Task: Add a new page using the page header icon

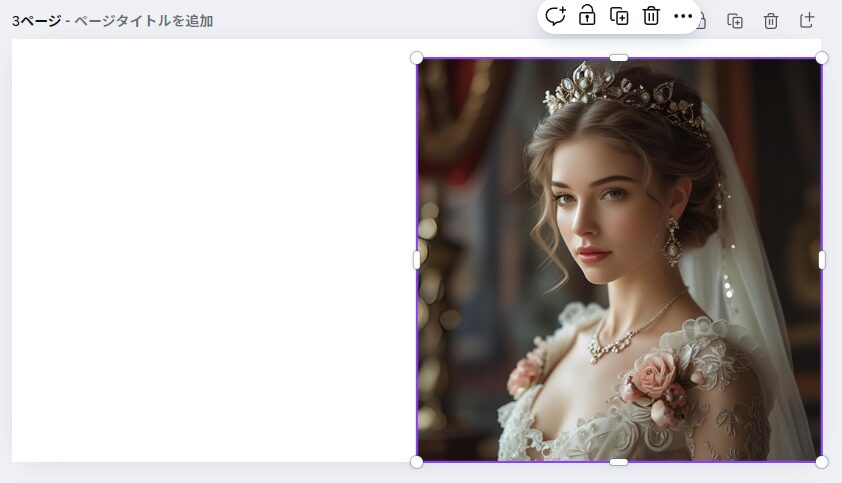Action: tap(807, 20)
